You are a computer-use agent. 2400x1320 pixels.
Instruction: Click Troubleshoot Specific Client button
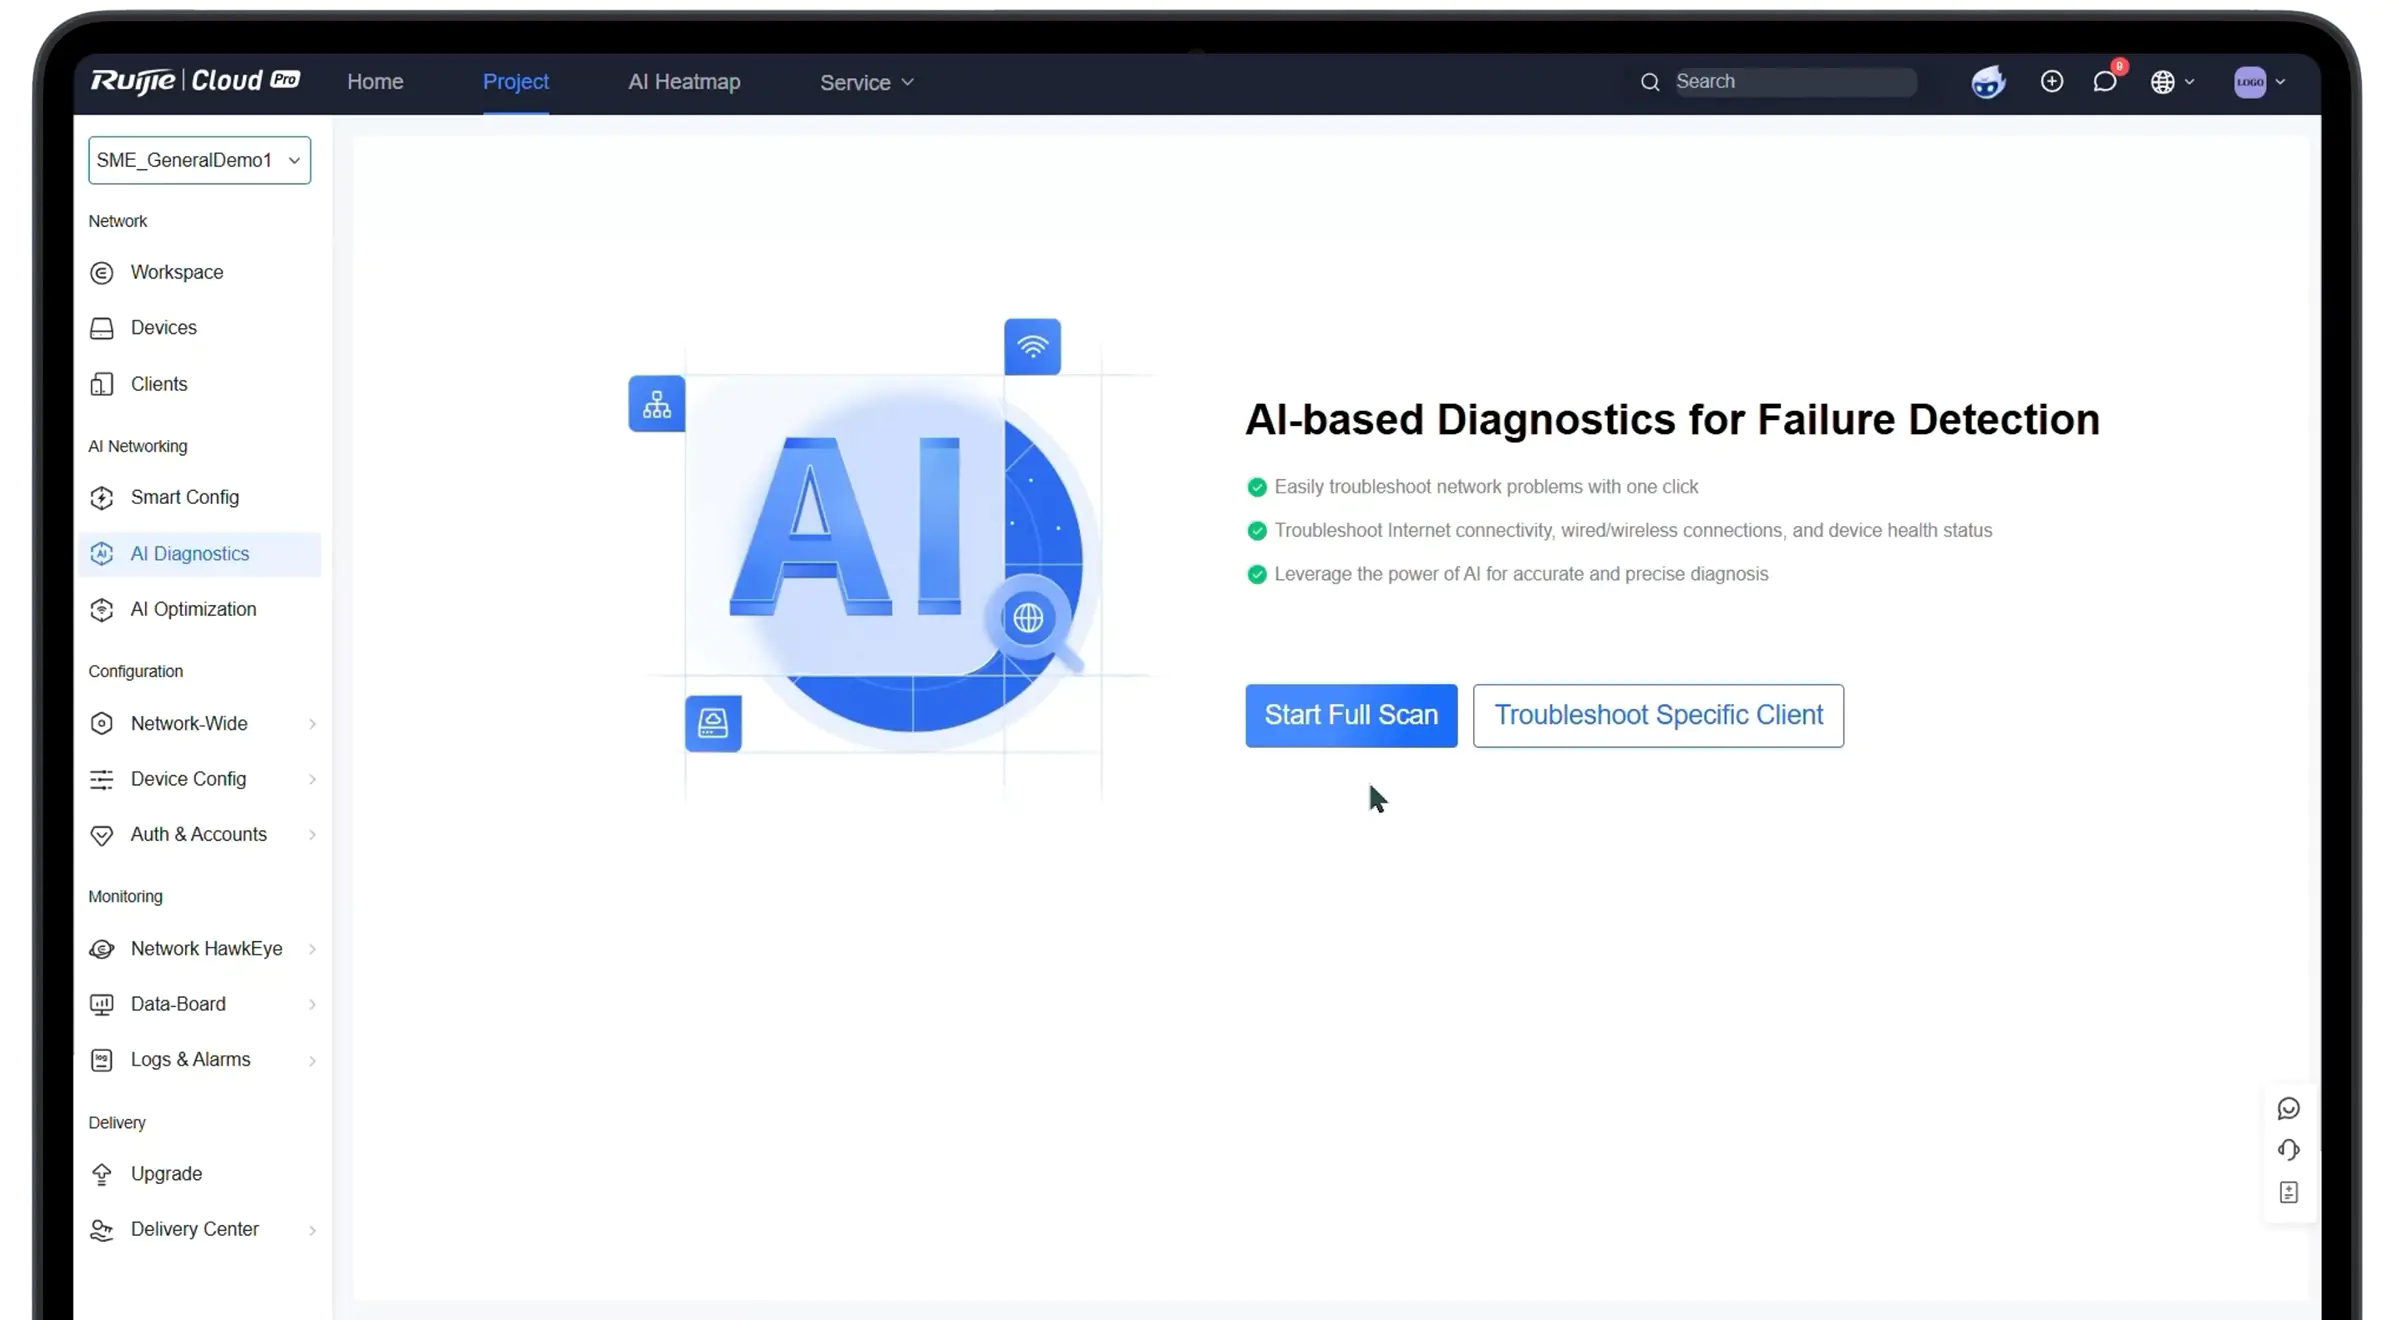click(1658, 715)
